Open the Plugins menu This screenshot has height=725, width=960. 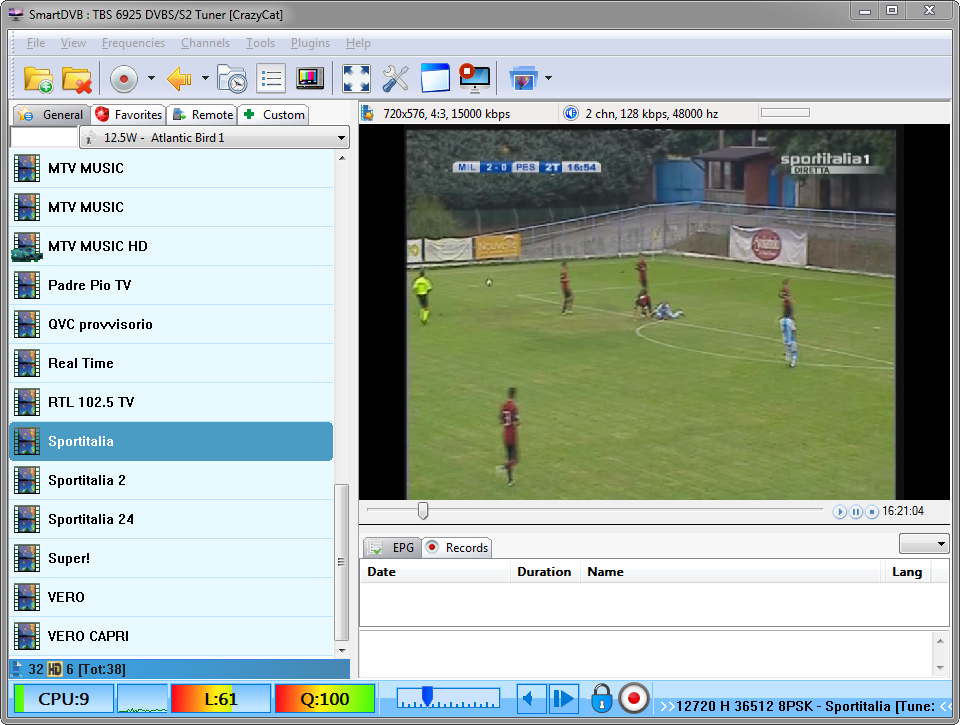[x=310, y=43]
